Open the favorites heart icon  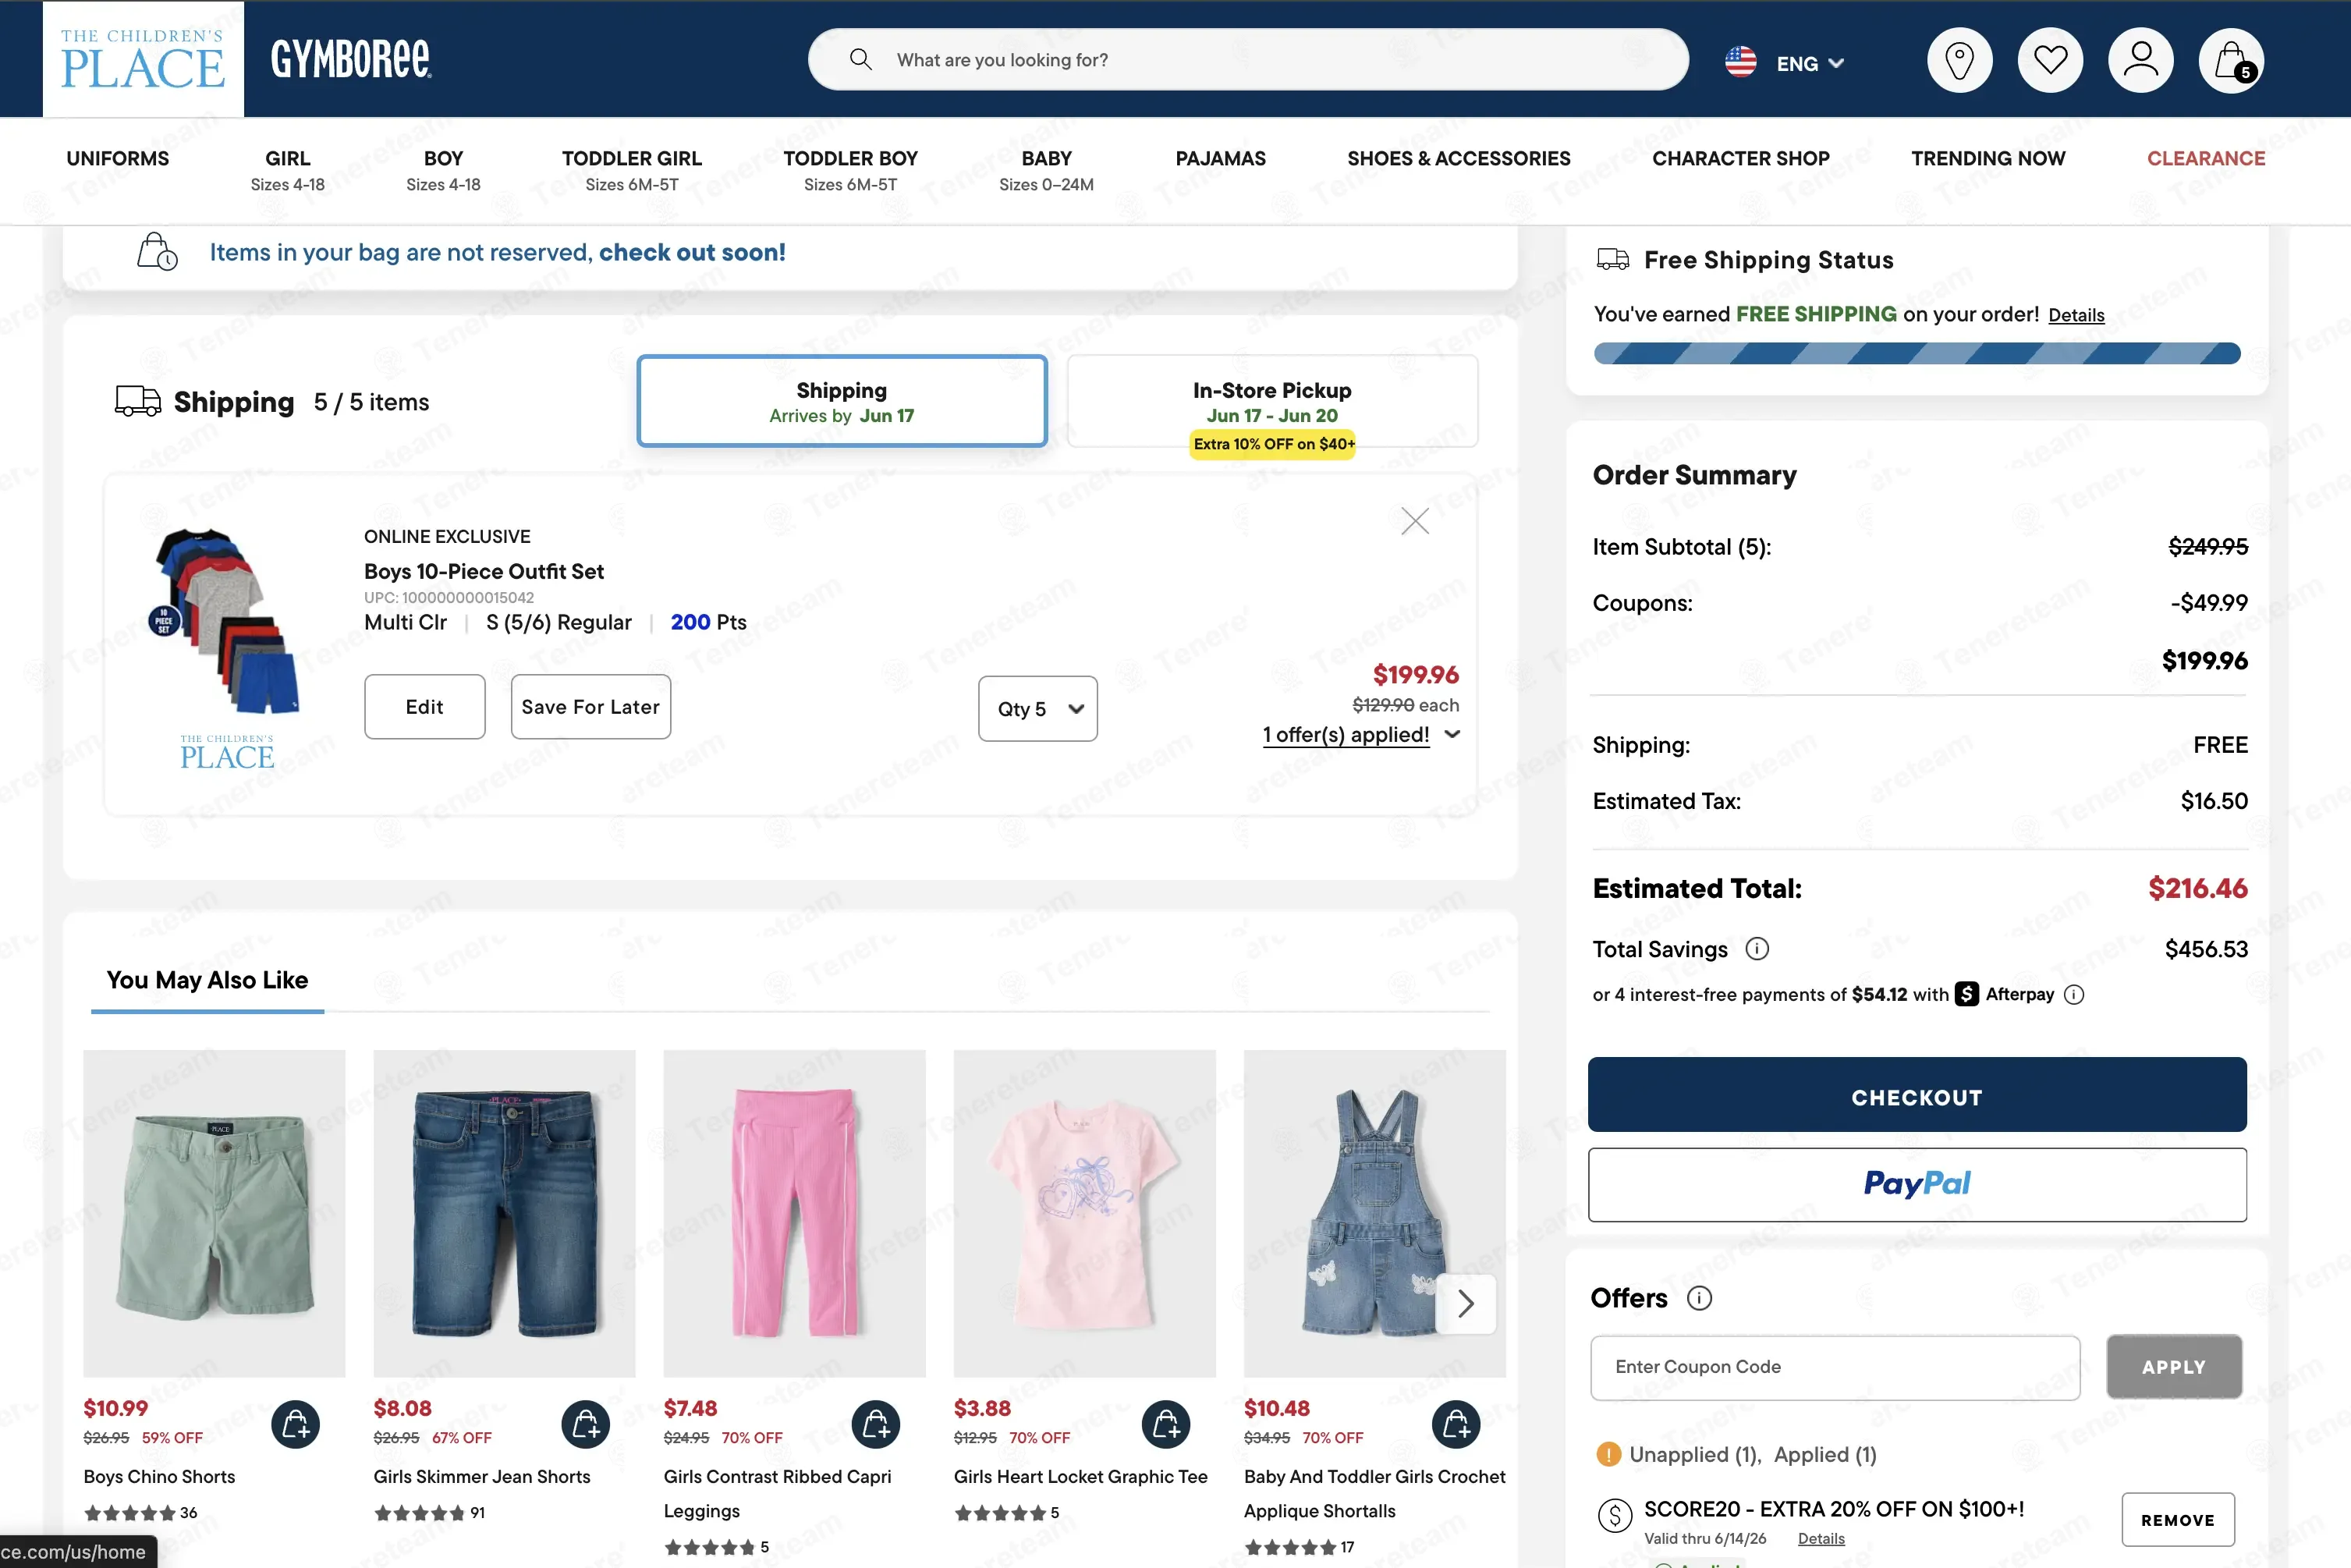(x=2050, y=61)
